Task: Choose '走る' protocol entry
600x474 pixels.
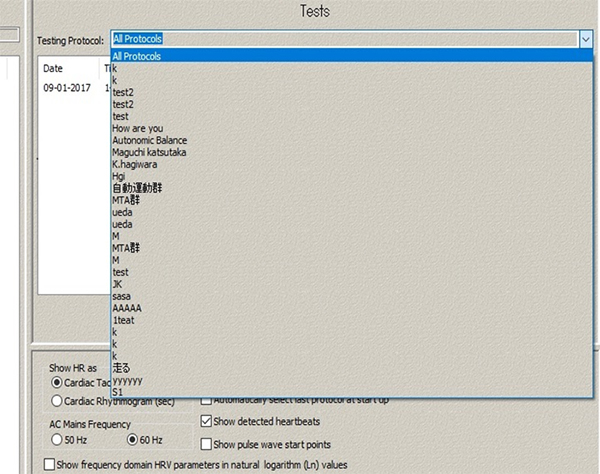Action: coord(121,368)
